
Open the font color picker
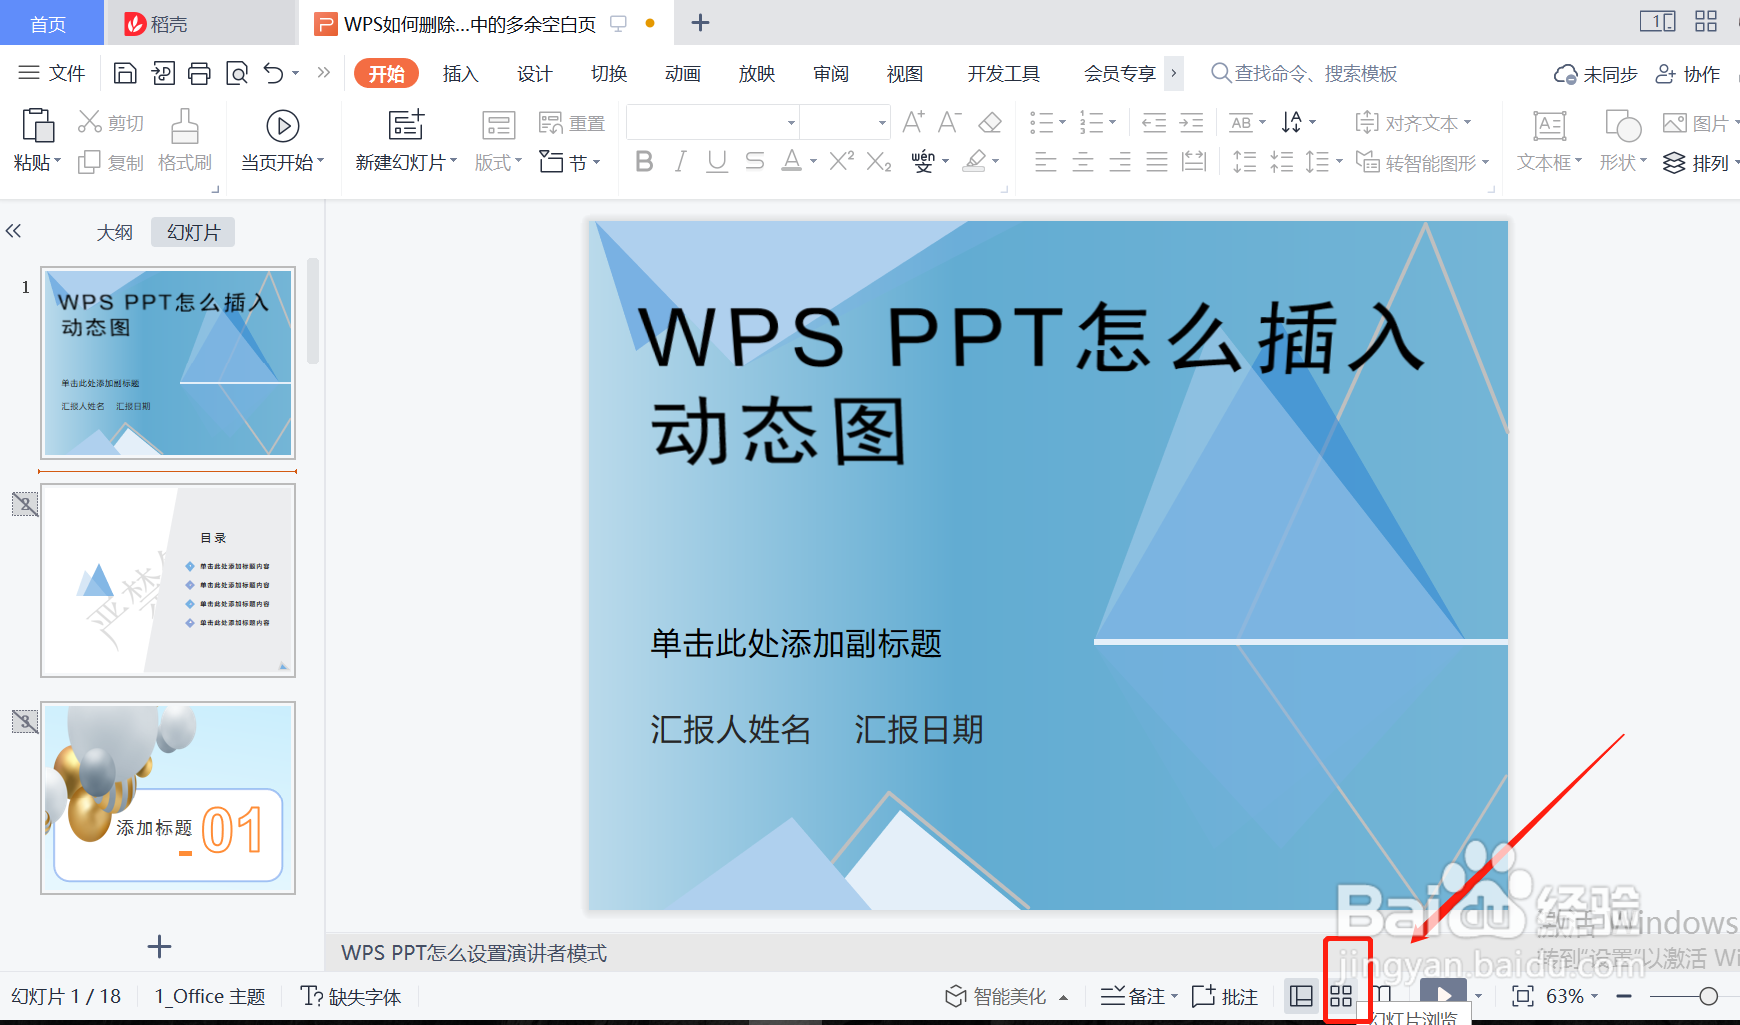[x=813, y=161]
